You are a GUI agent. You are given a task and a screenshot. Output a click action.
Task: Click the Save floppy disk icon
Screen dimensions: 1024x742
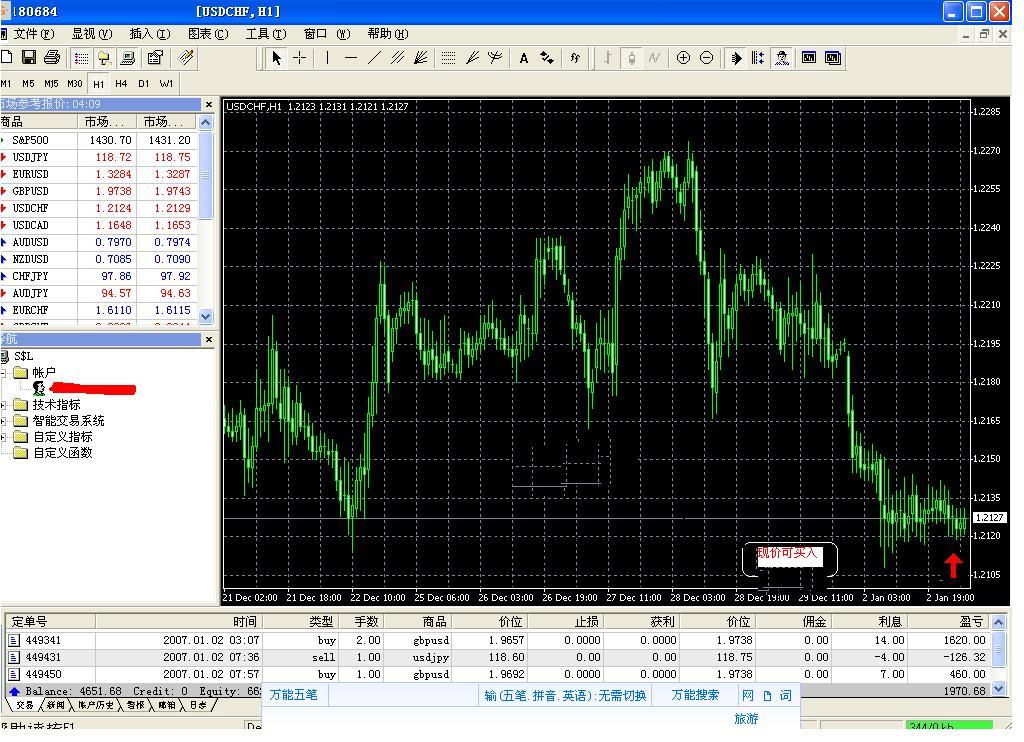[29, 58]
